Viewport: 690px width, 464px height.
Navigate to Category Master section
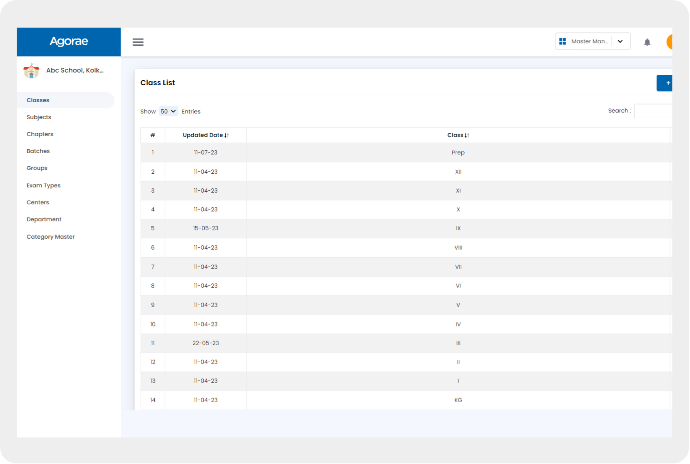point(50,237)
